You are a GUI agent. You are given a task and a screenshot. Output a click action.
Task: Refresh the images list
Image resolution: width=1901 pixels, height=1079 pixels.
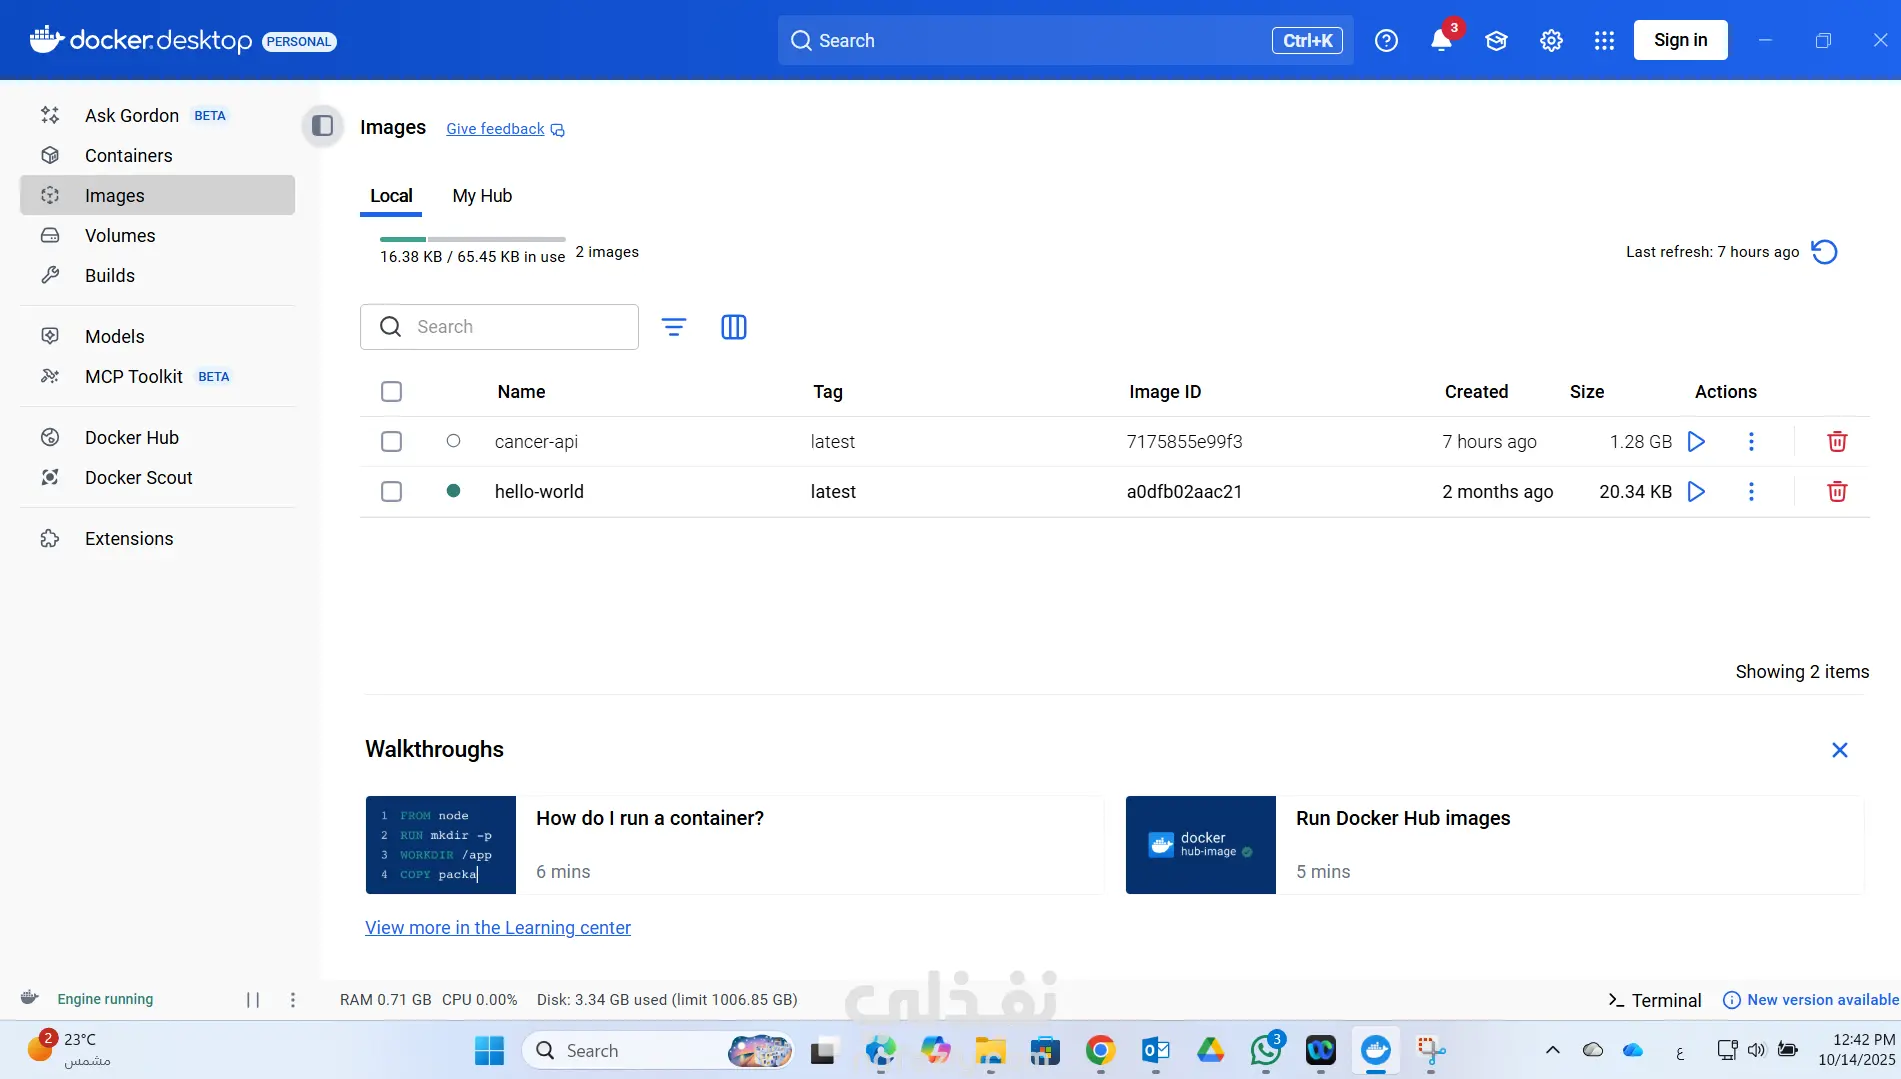pos(1824,252)
